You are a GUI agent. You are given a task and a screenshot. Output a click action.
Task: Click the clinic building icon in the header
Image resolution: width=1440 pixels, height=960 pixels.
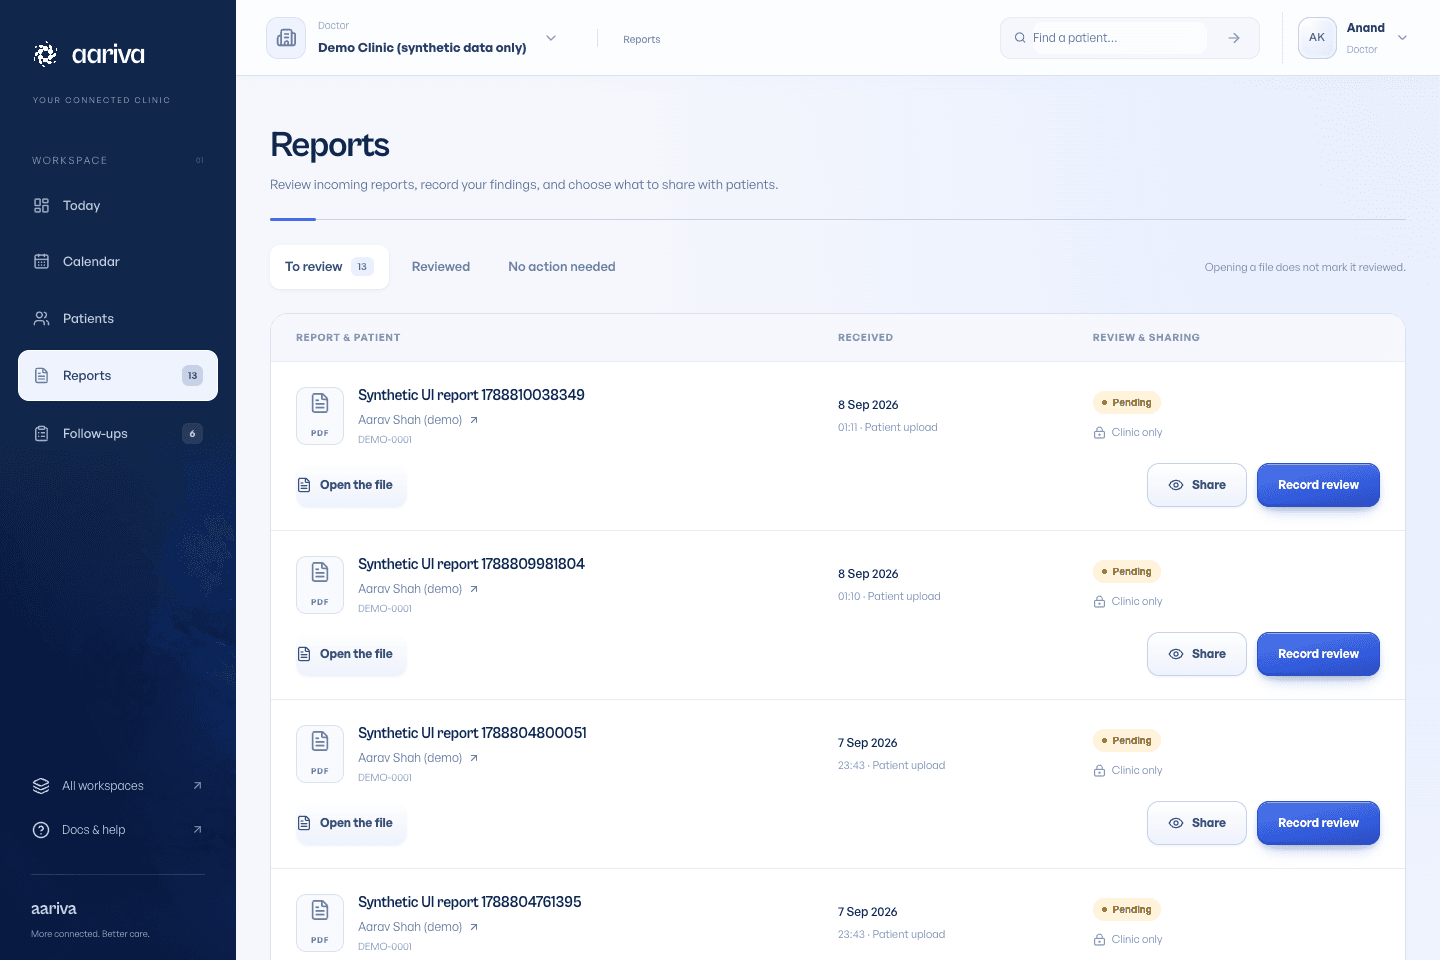286,38
